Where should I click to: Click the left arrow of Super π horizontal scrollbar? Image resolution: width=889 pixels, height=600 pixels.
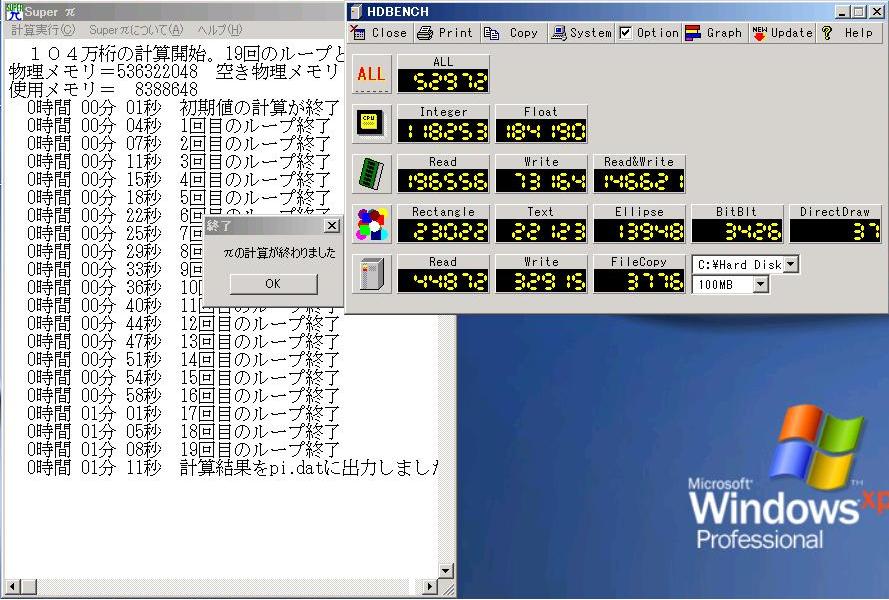coord(13,586)
